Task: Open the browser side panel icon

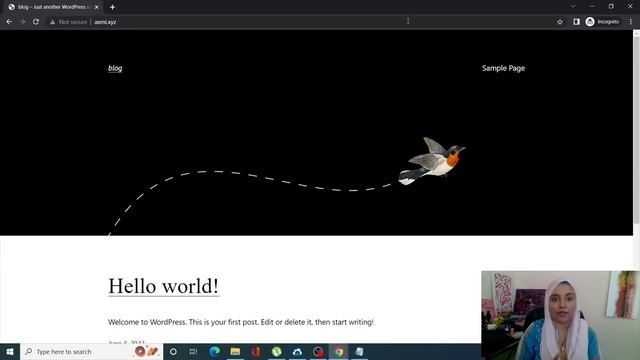Action: (x=576, y=22)
